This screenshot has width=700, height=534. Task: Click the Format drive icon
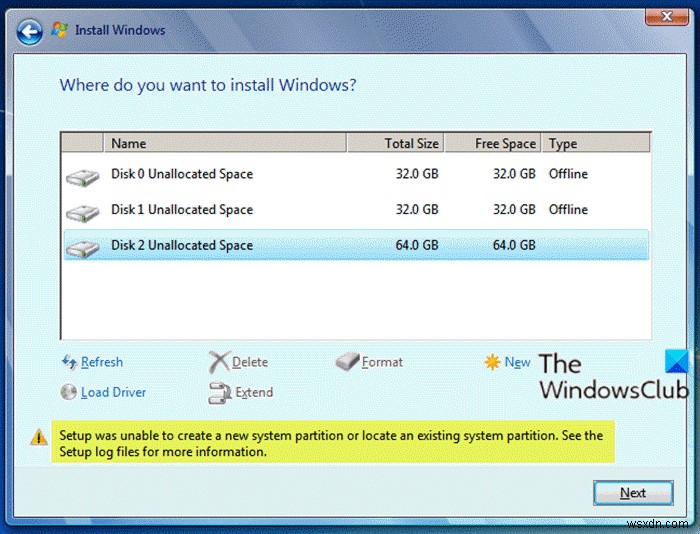(x=347, y=361)
